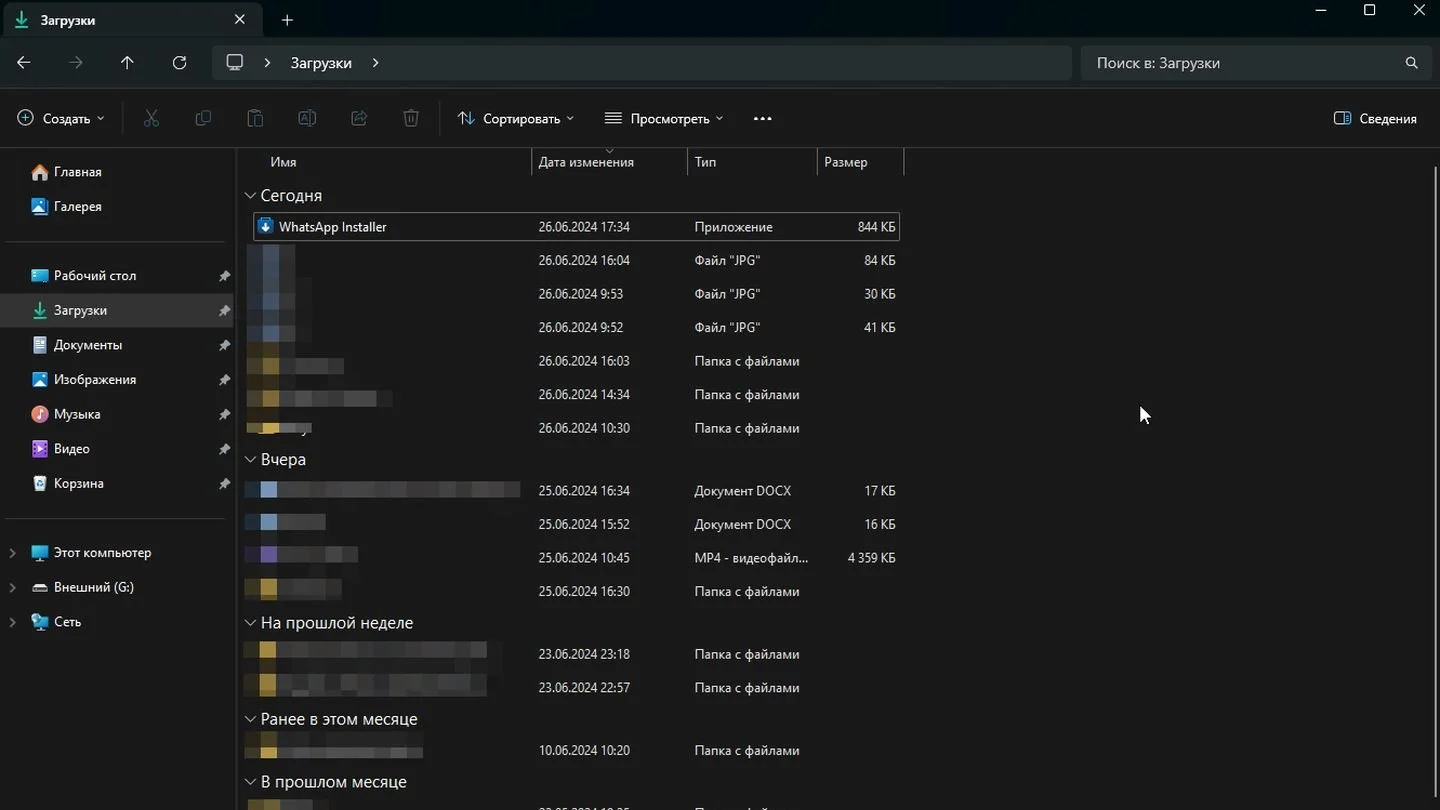Navigate up one folder level
This screenshot has height=810, width=1440.
[127, 62]
